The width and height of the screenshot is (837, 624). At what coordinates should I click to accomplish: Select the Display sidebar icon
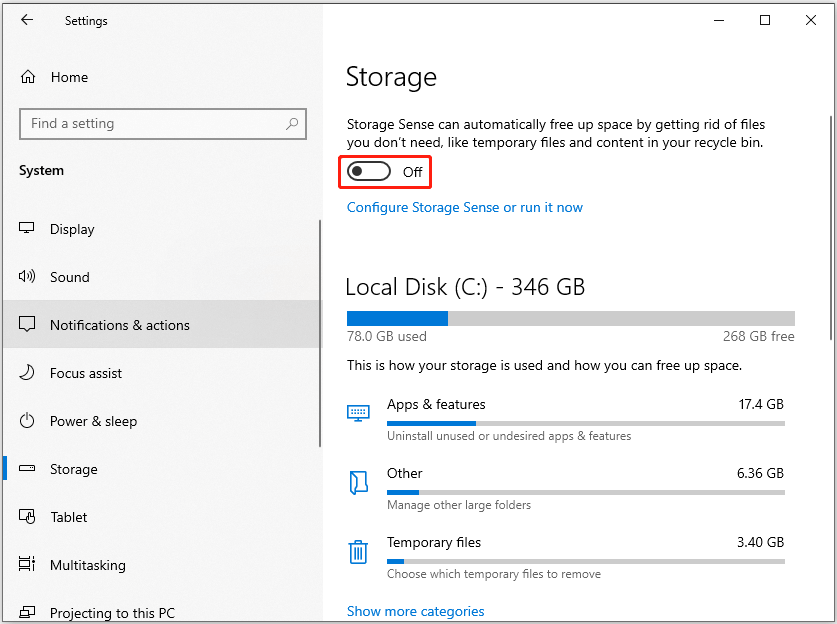[29, 229]
